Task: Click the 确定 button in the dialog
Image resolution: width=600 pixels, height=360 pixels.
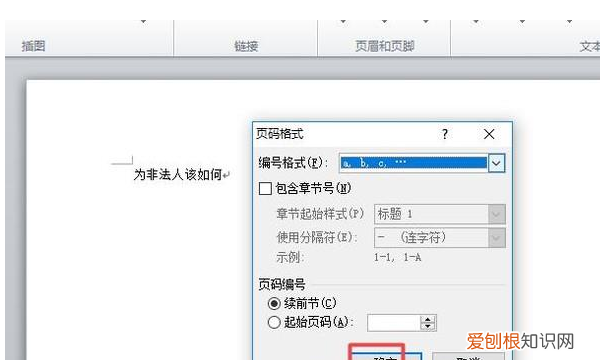Action: tap(385, 357)
